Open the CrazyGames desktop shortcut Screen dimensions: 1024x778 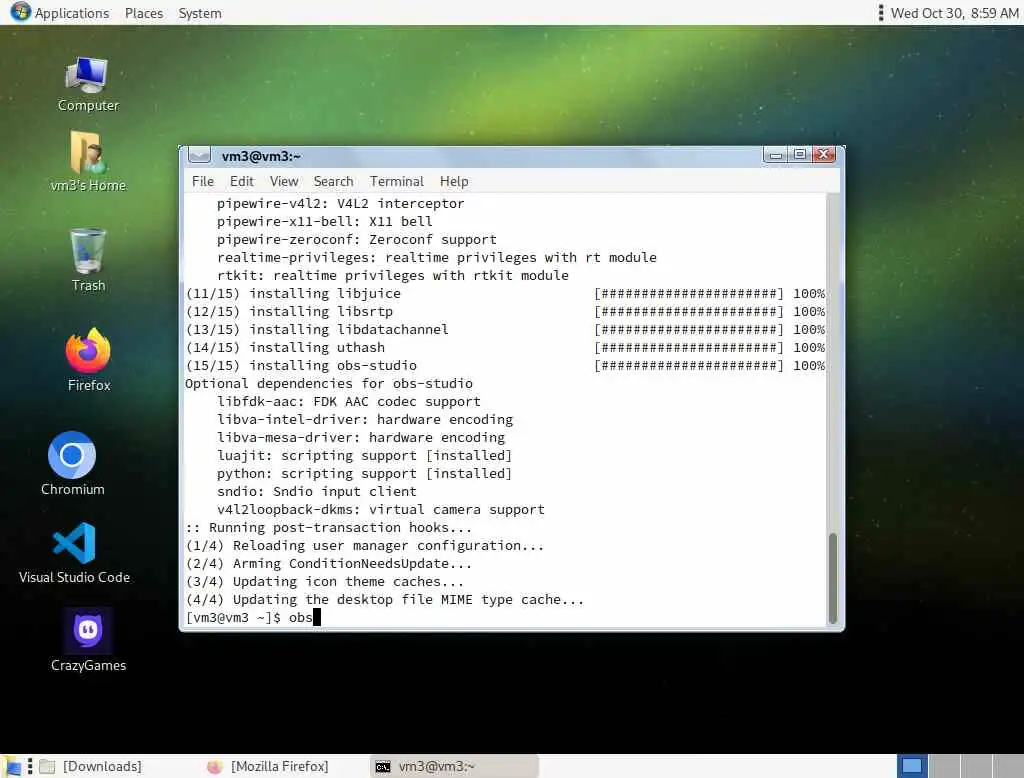88,640
